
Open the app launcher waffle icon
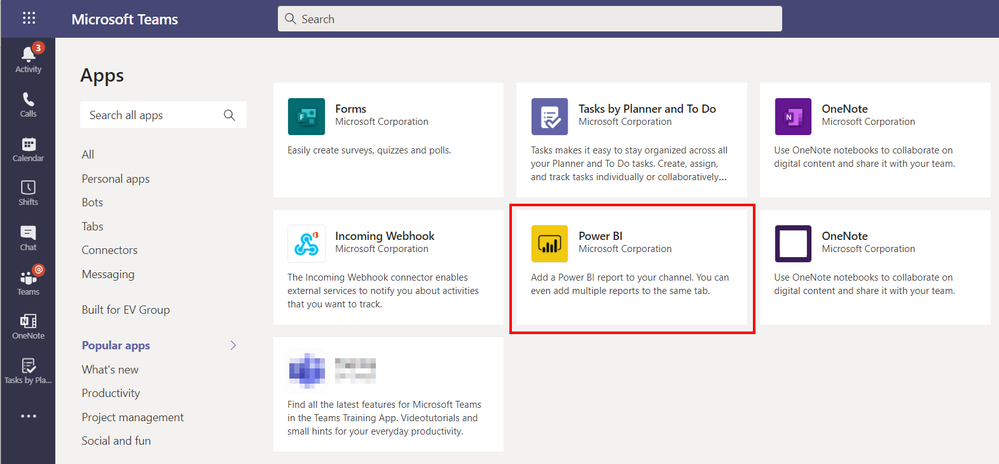(29, 18)
